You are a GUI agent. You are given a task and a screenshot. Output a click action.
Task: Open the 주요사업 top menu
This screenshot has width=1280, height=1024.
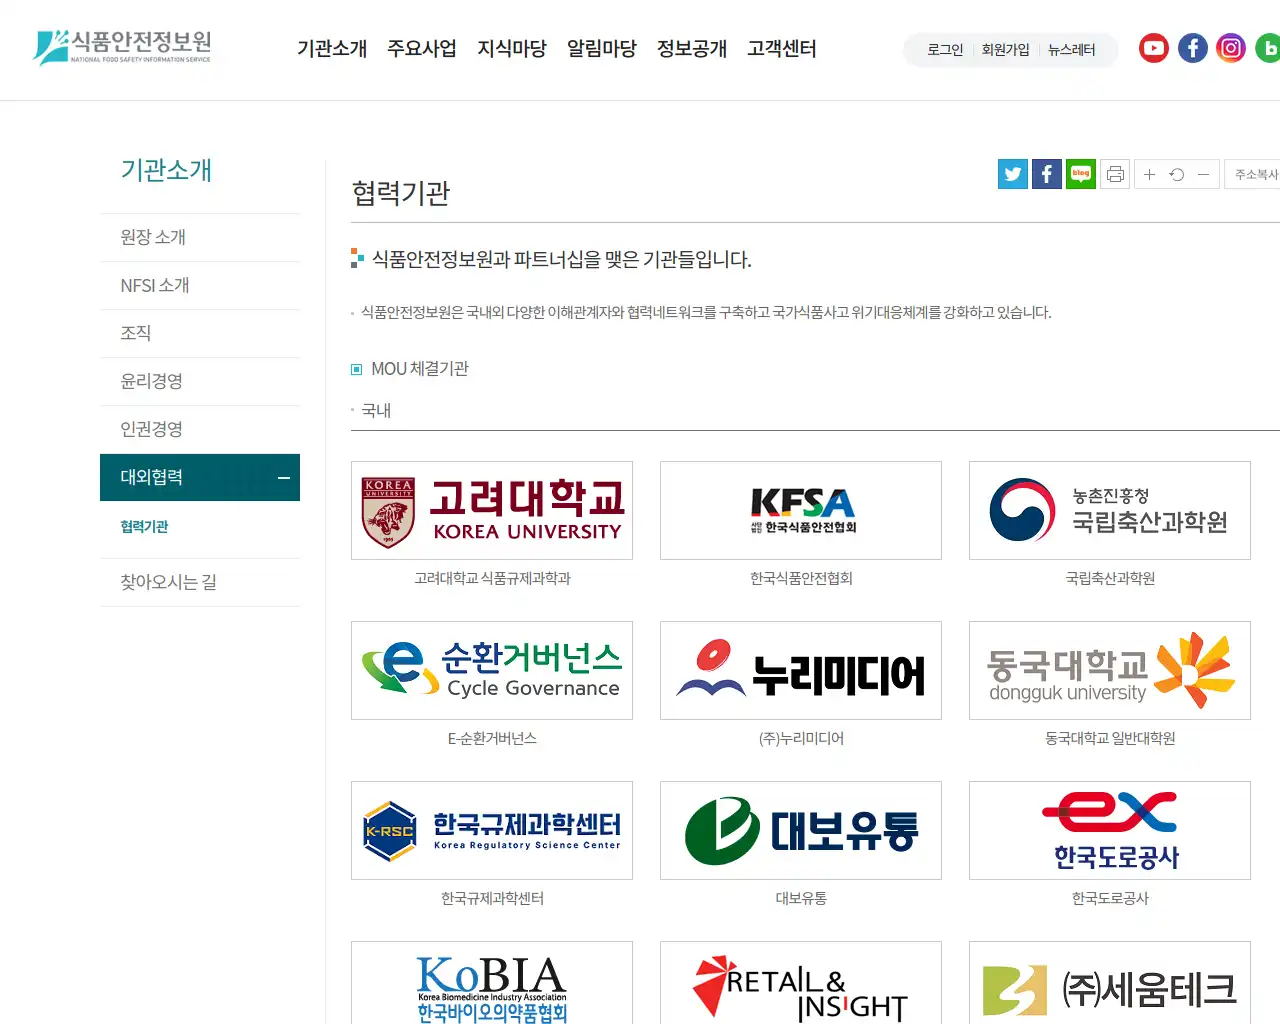pyautogui.click(x=422, y=48)
